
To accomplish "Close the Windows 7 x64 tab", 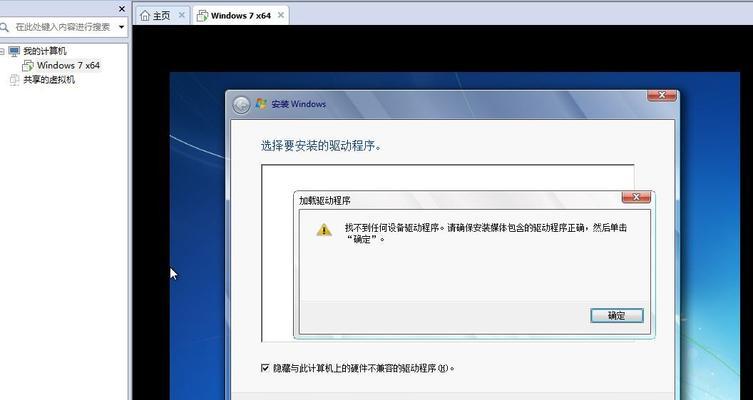I will coord(280,15).
